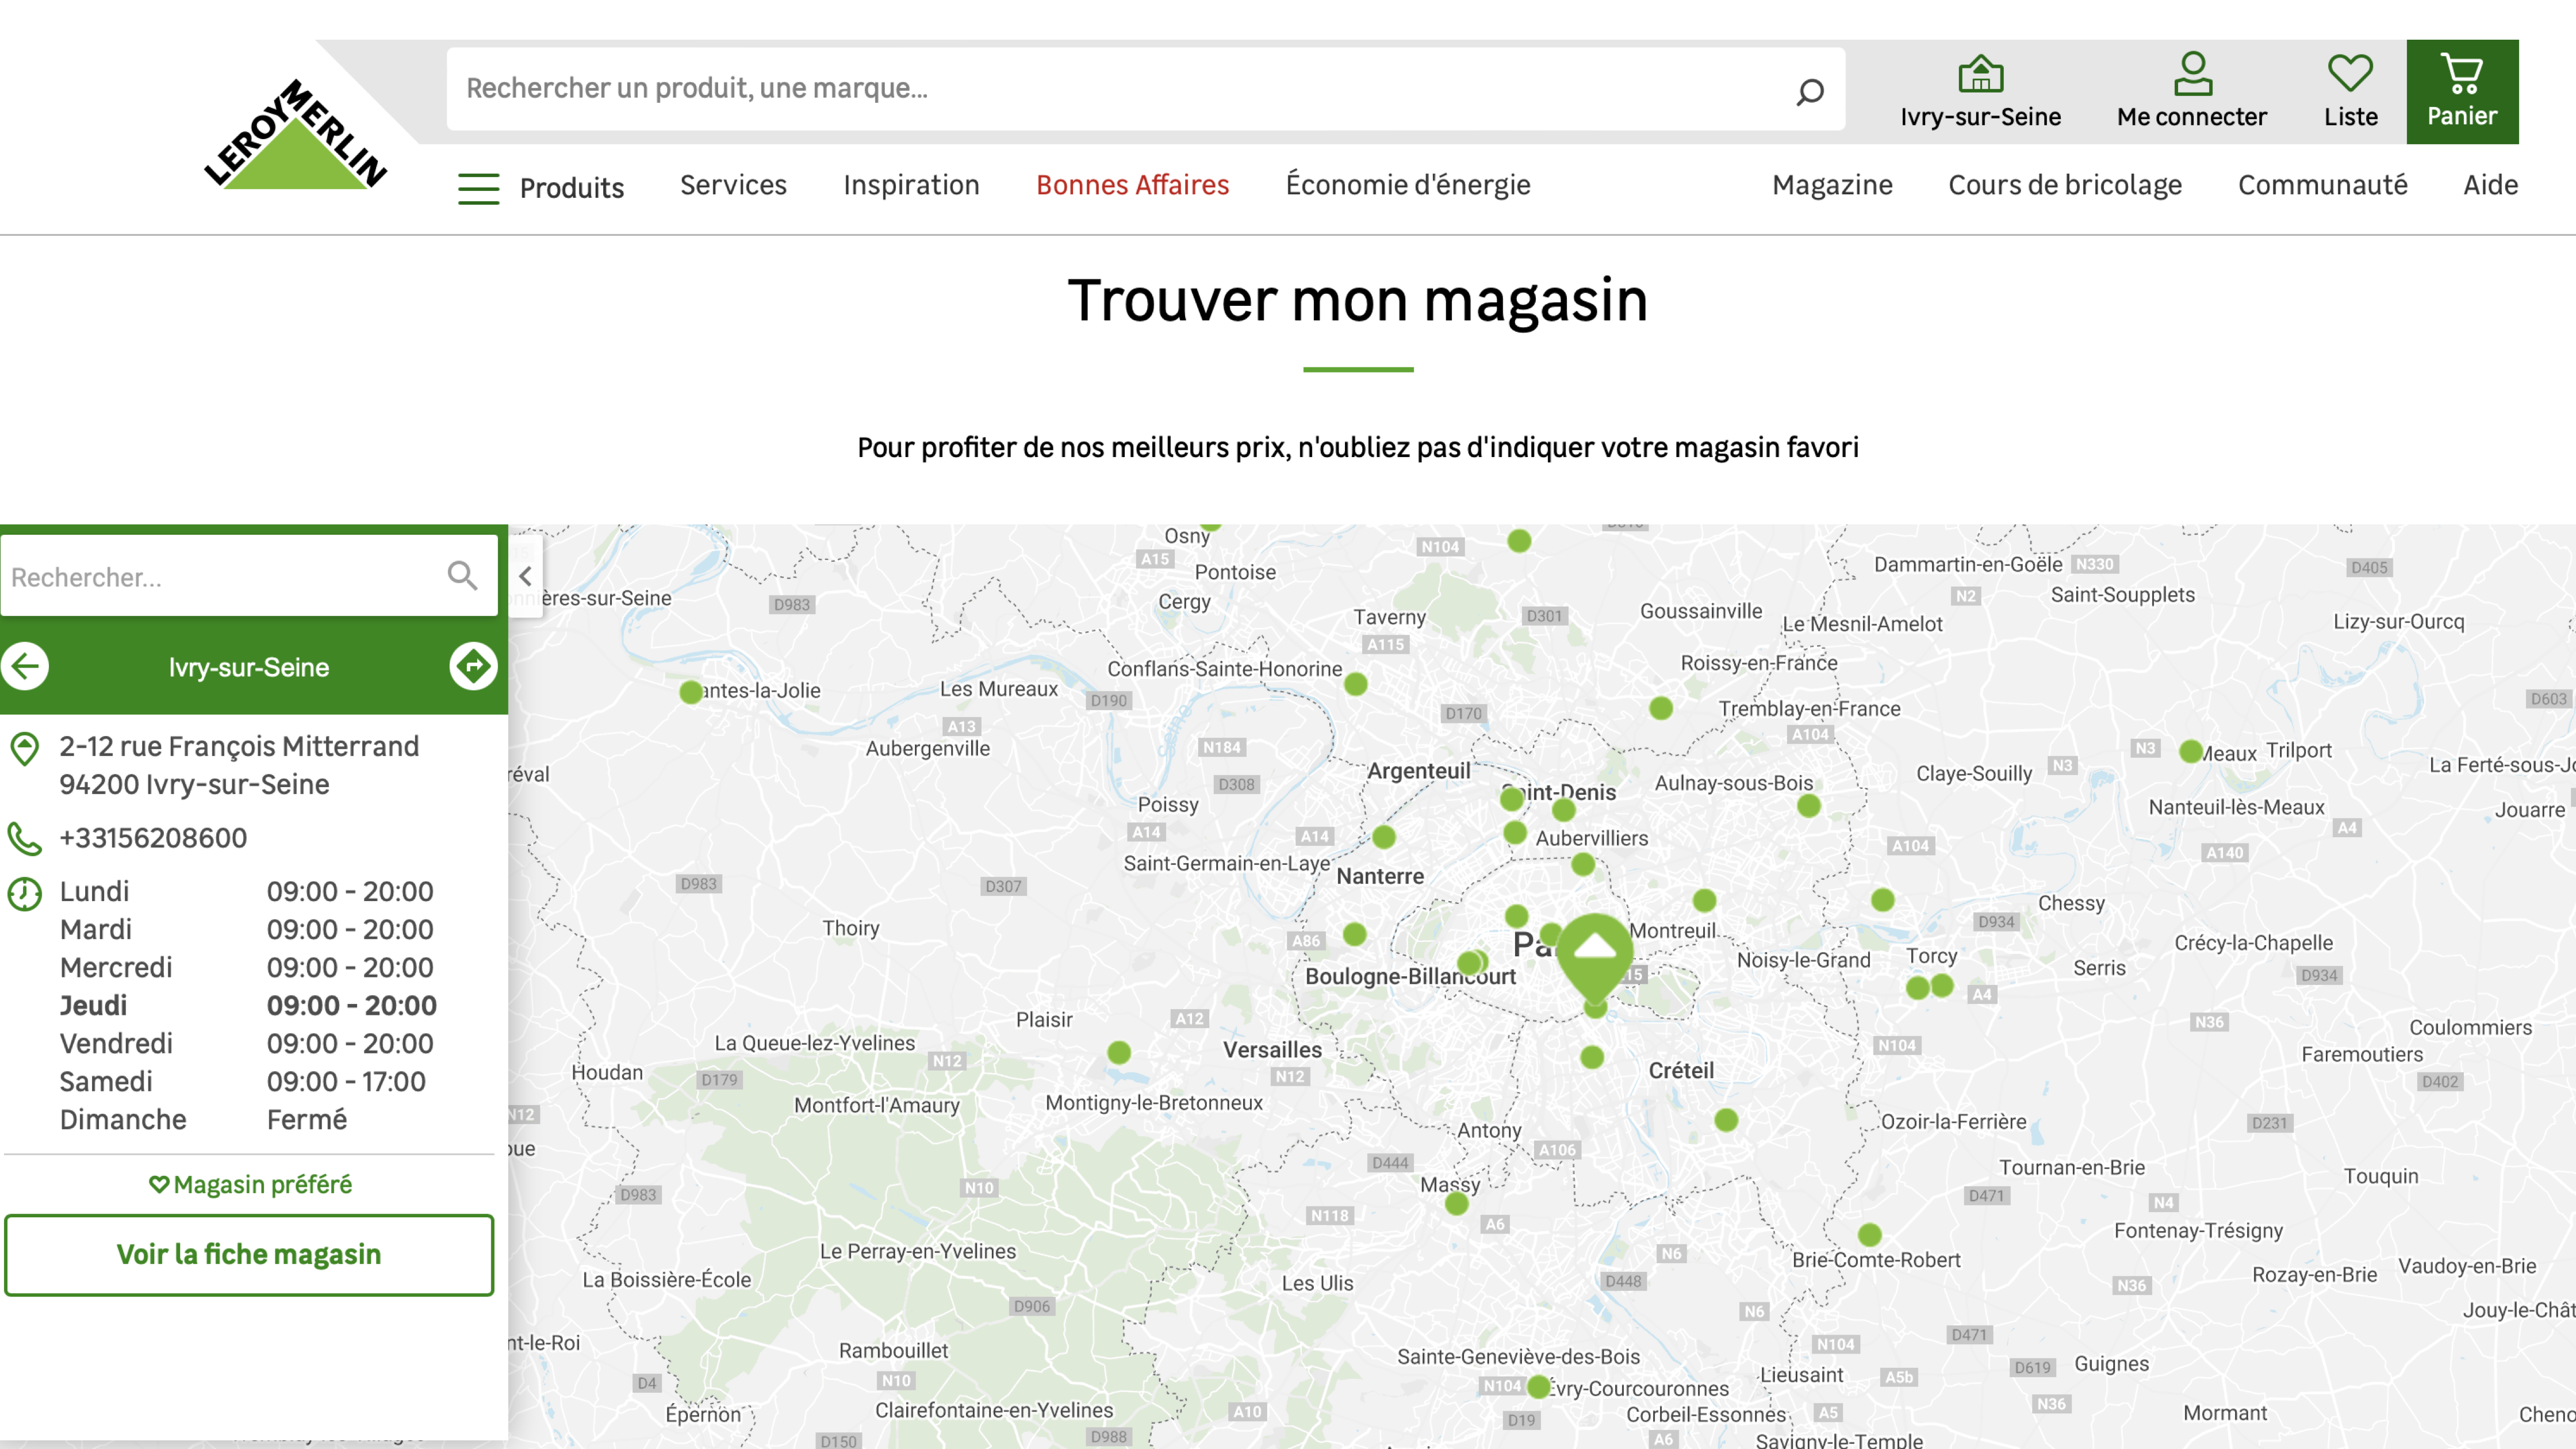Select the store marker near Roissy-en-France
This screenshot has width=2576, height=1449.
click(x=1661, y=708)
